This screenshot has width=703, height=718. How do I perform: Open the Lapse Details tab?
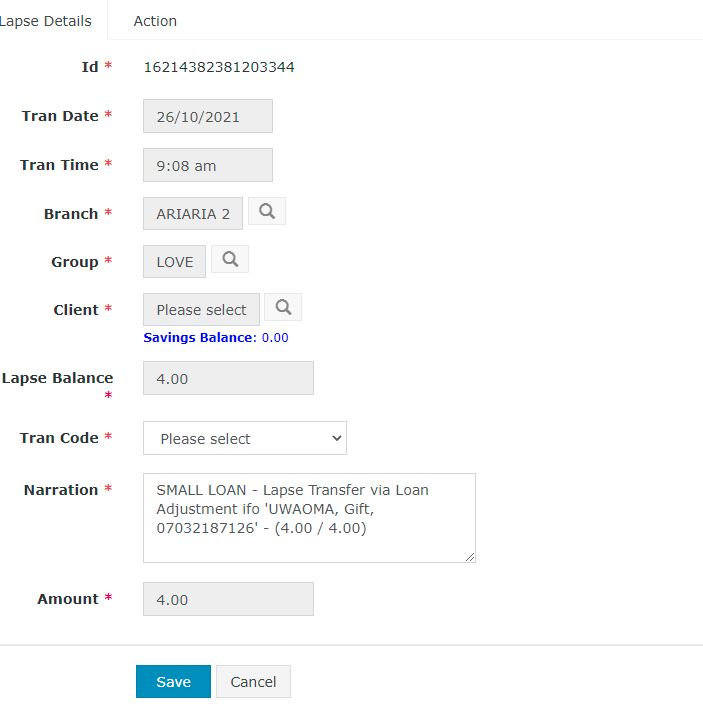point(46,21)
